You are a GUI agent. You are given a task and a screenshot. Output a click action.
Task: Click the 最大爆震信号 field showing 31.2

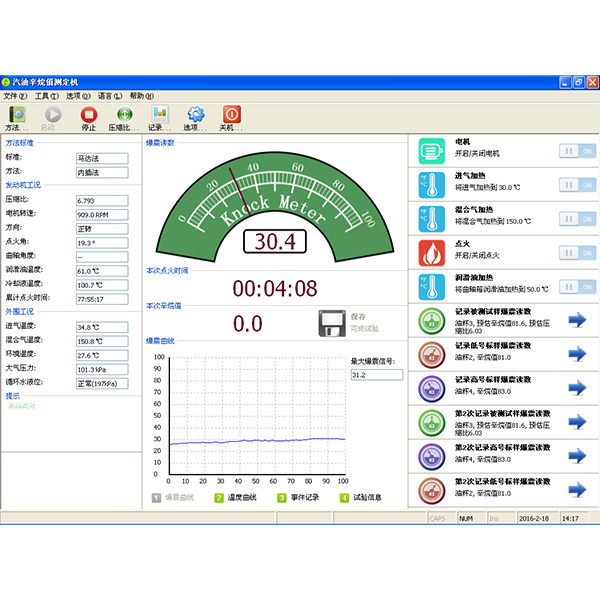pyautogui.click(x=377, y=375)
